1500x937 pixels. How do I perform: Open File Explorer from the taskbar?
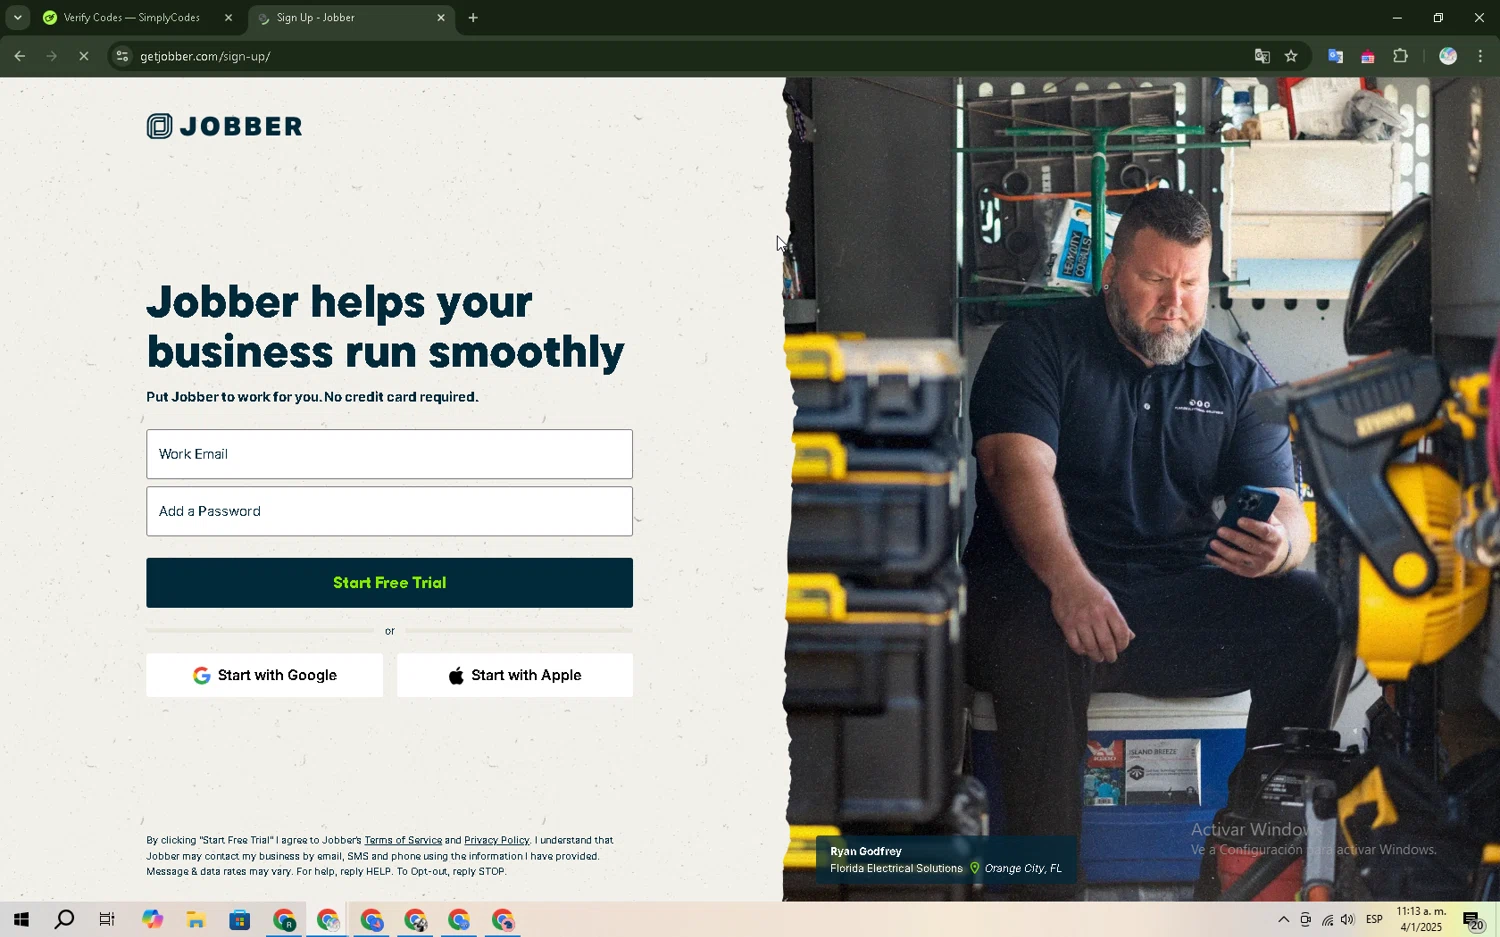pyautogui.click(x=196, y=920)
